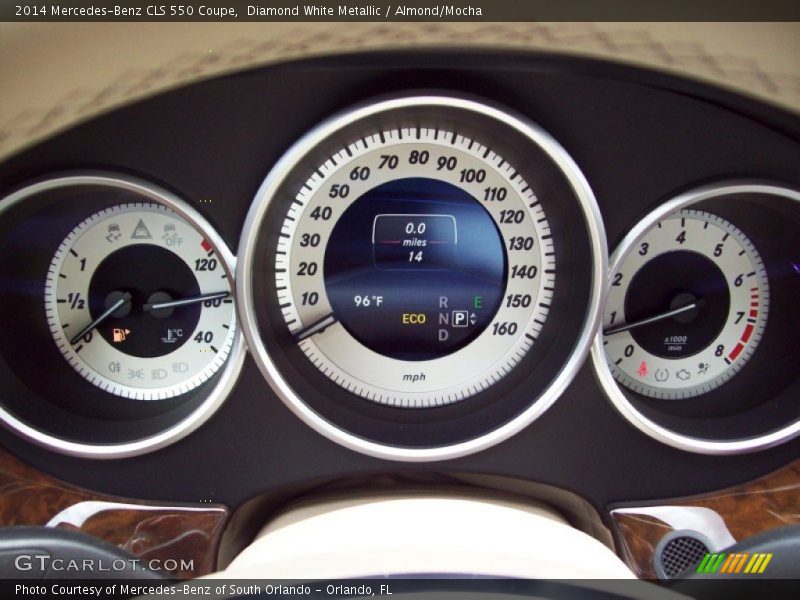Click the yellow ECO indicator
This screenshot has width=800, height=600.
[x=414, y=319]
